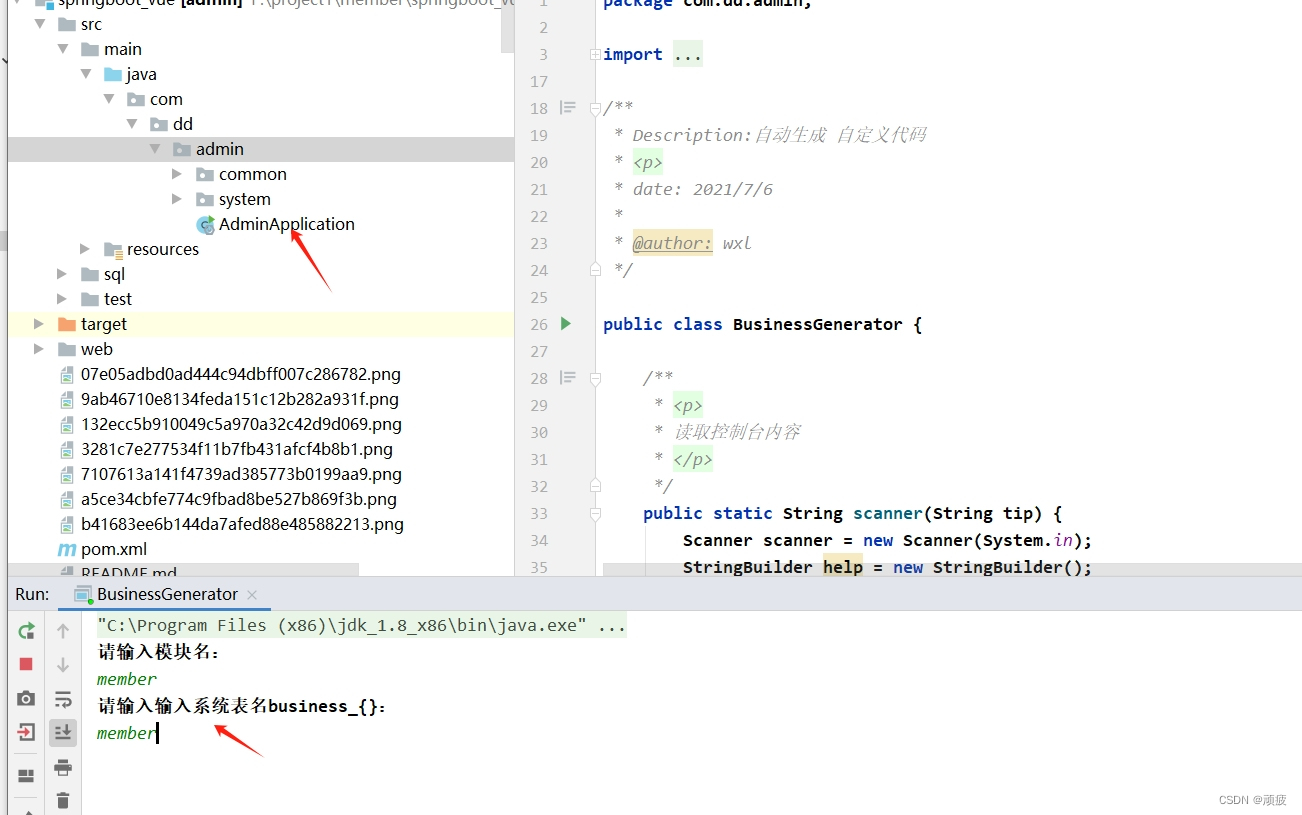Expand the folded imports at line 3
Viewport: 1302px width, 815px height.
tap(595, 54)
